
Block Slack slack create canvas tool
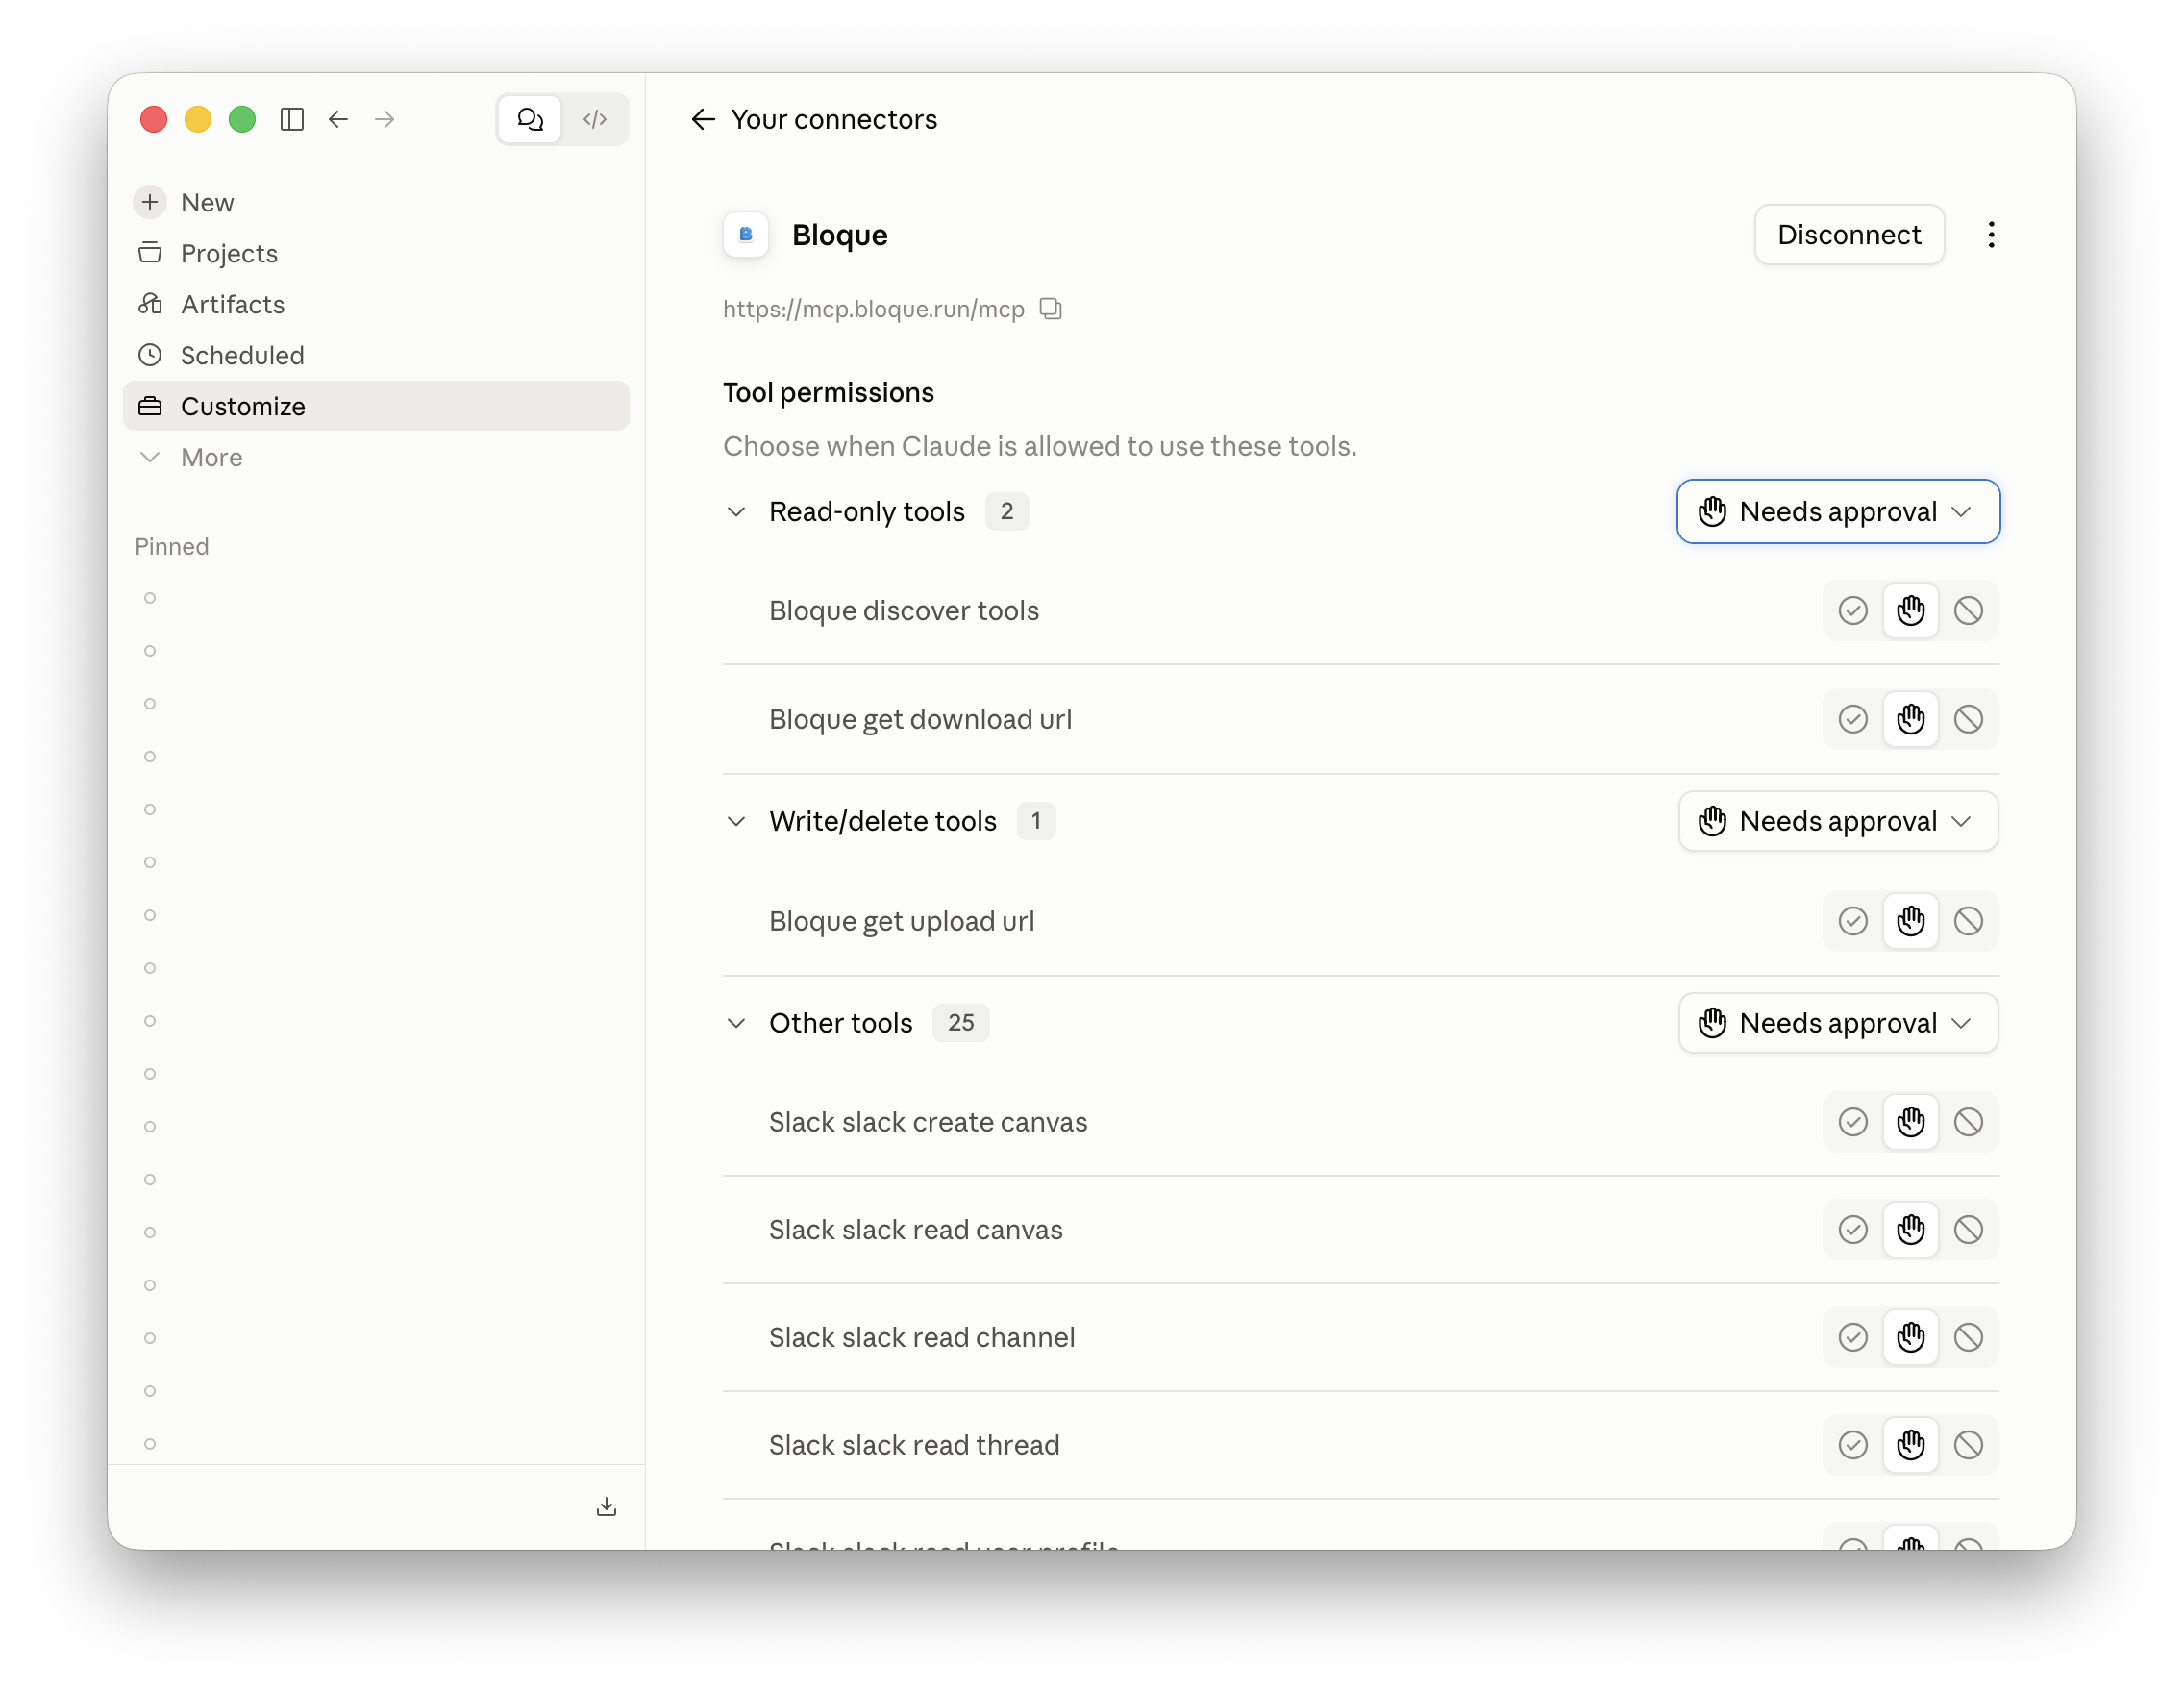pyautogui.click(x=1968, y=1122)
